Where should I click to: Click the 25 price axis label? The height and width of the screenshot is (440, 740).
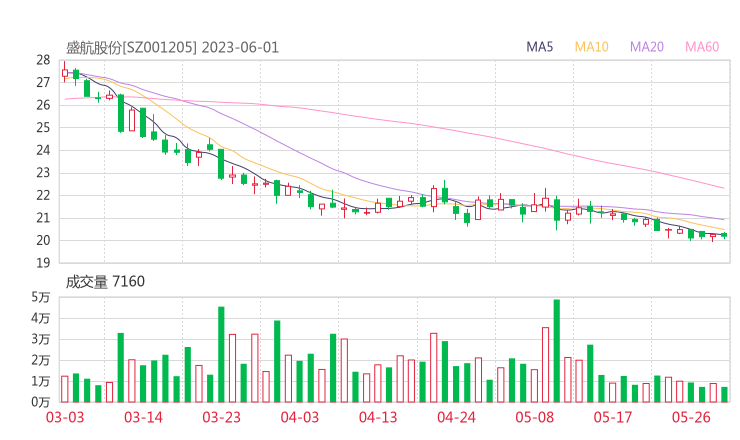point(43,128)
